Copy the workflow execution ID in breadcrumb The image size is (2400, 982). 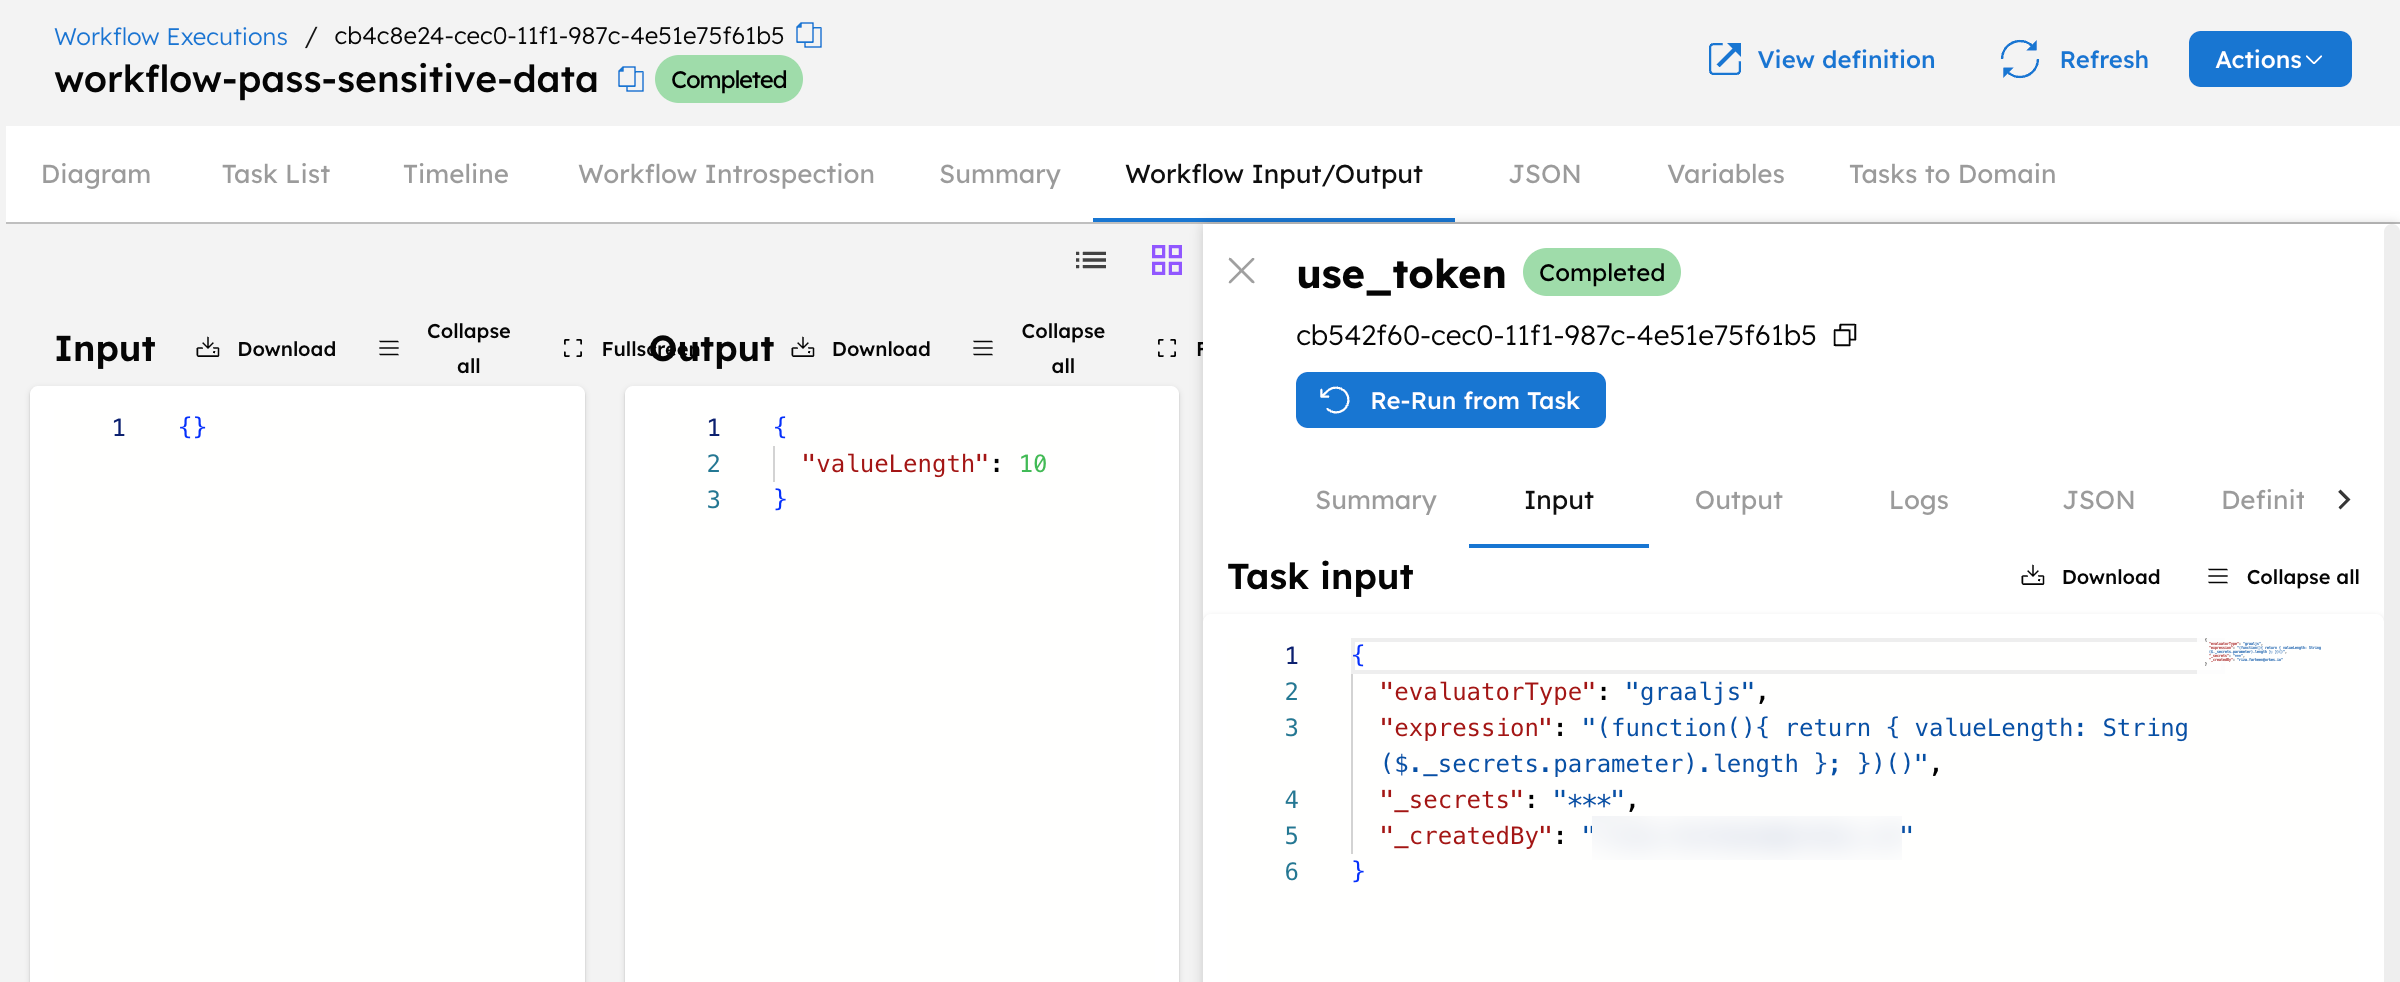[809, 36]
